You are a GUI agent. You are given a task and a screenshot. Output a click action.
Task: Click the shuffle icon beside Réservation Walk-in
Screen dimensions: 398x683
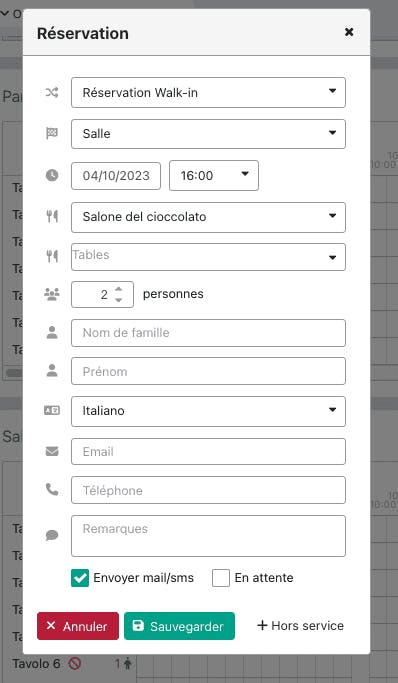point(52,92)
